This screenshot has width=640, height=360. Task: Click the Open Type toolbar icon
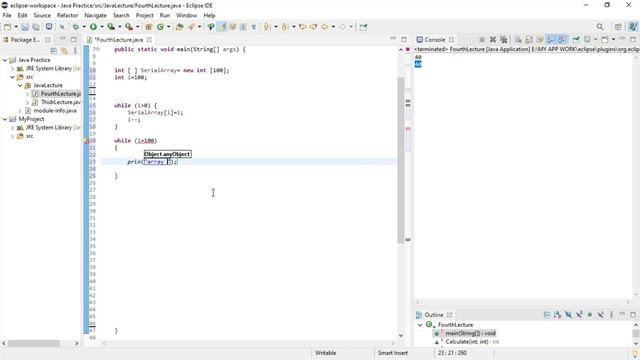point(180,27)
